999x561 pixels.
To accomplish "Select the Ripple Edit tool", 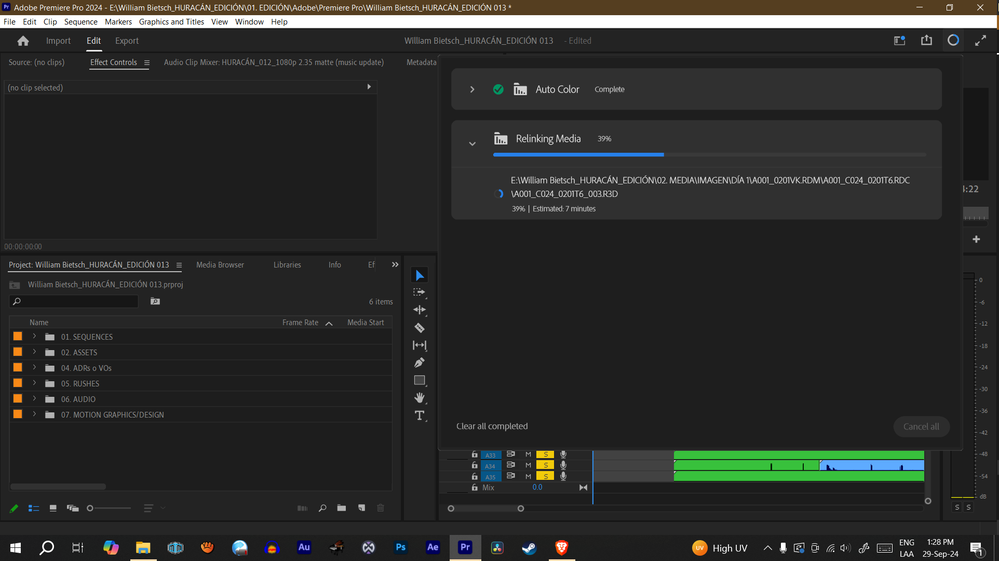I will 419,310.
